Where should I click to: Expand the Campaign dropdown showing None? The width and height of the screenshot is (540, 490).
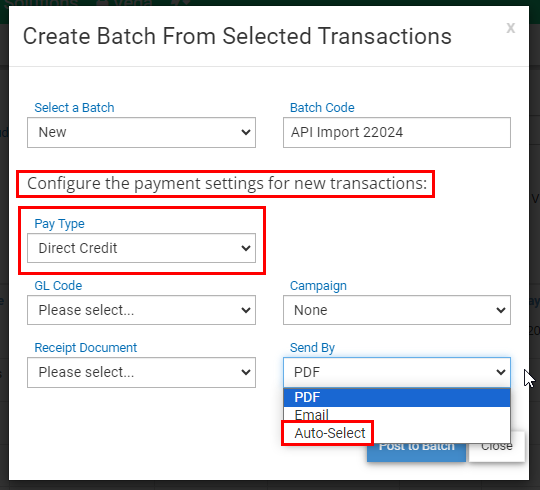point(397,310)
